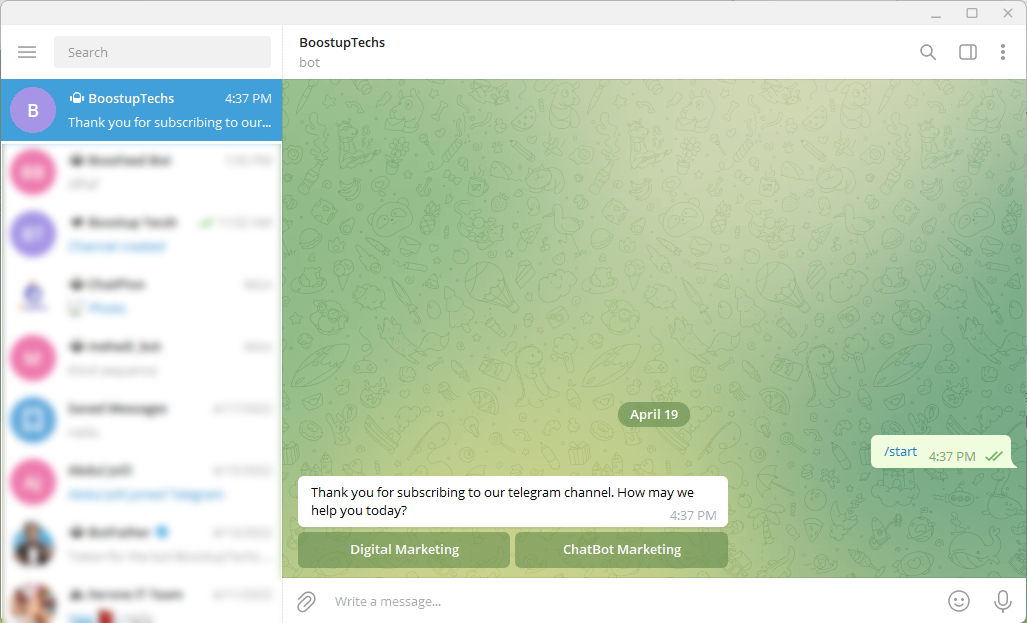
Task: Select the BoostupTechs chat in the list
Action: click(141, 110)
